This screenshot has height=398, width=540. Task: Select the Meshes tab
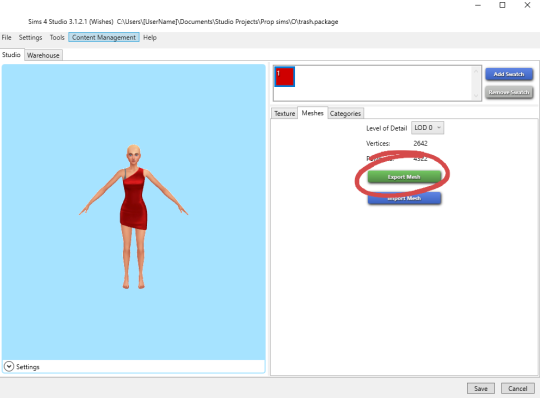tap(312, 113)
